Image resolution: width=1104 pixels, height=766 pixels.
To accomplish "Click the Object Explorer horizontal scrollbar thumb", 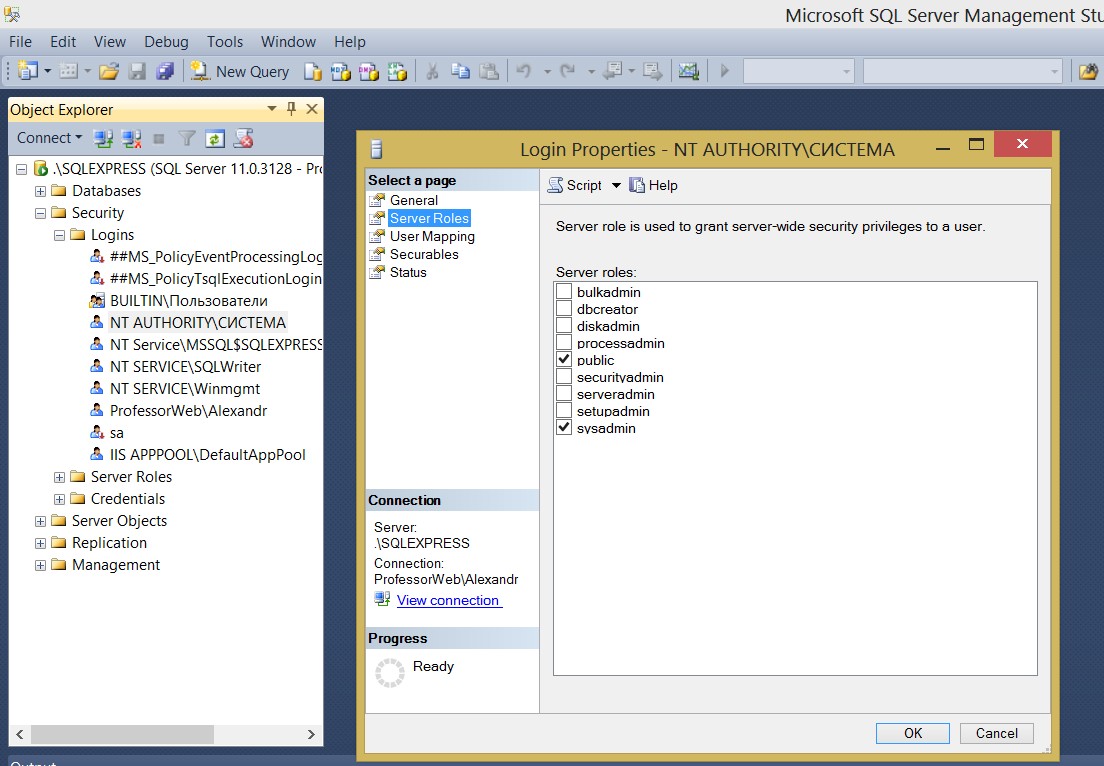I will 122,734.
